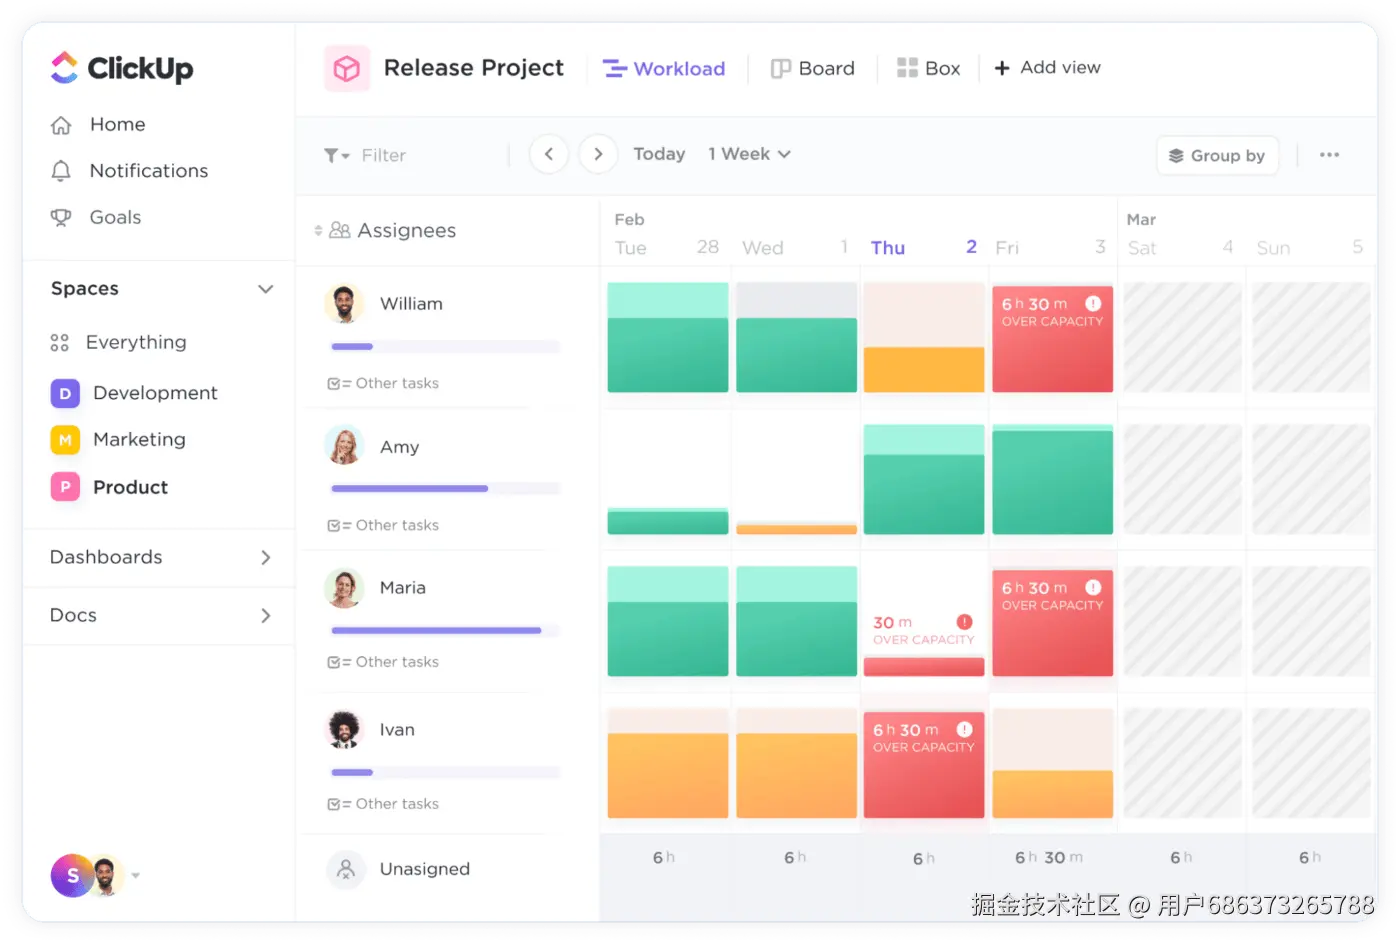Open Home from the sidebar
Image resolution: width=1400 pixels, height=944 pixels.
[x=98, y=125]
